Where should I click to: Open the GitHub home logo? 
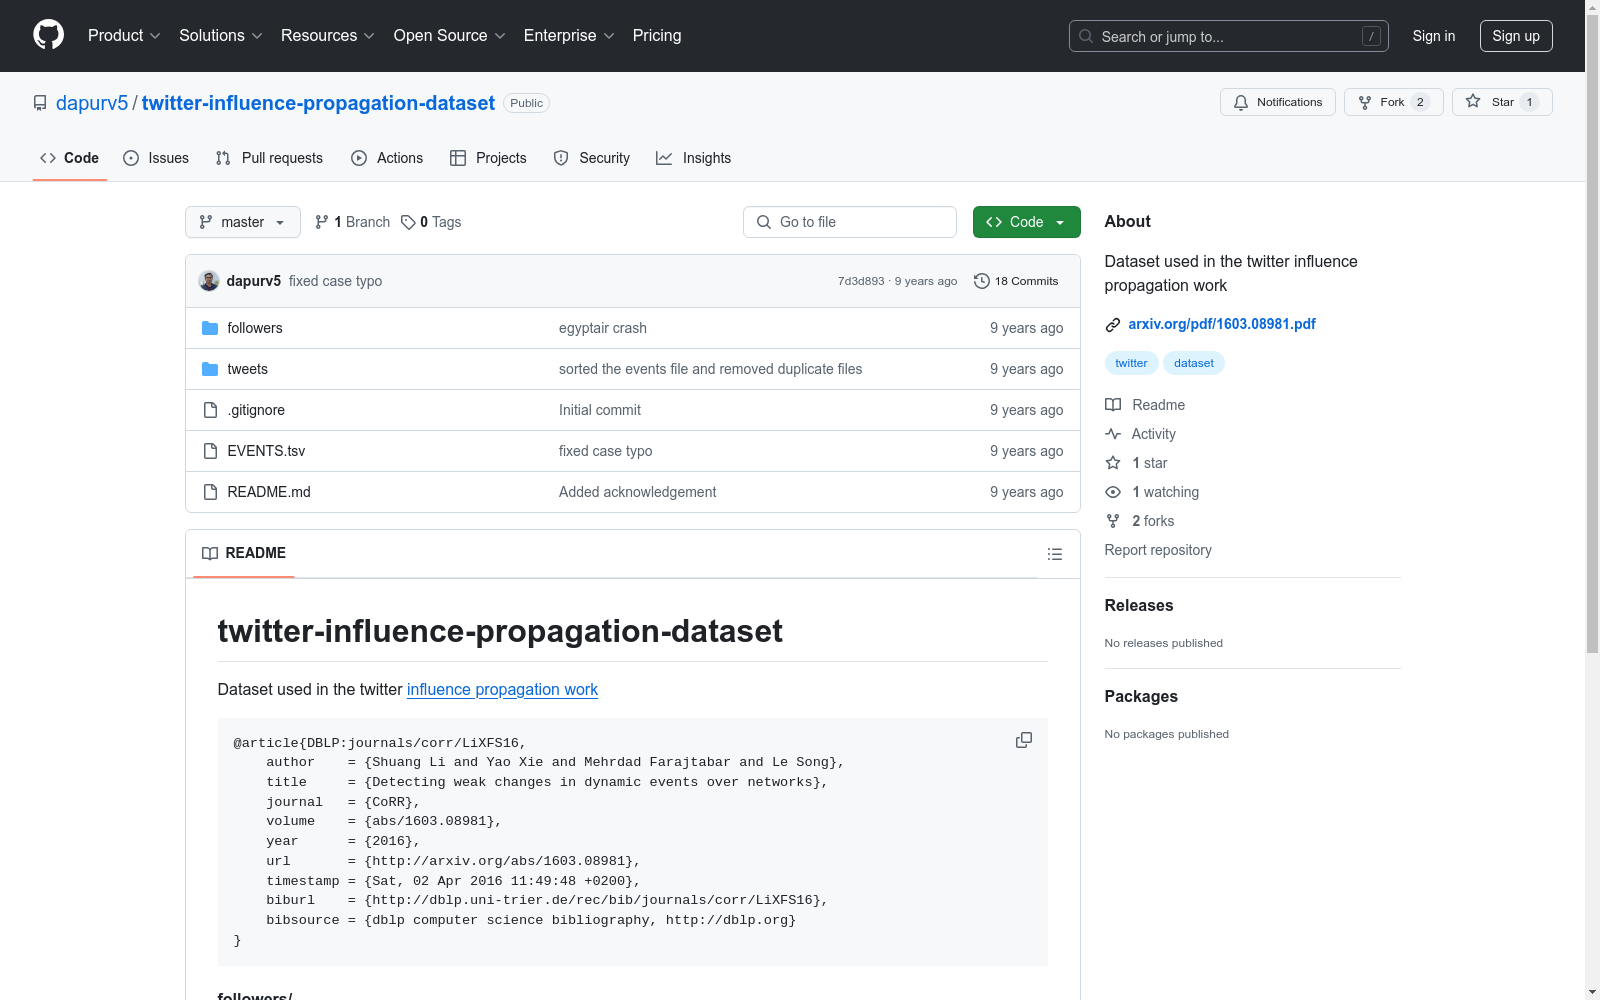click(48, 35)
